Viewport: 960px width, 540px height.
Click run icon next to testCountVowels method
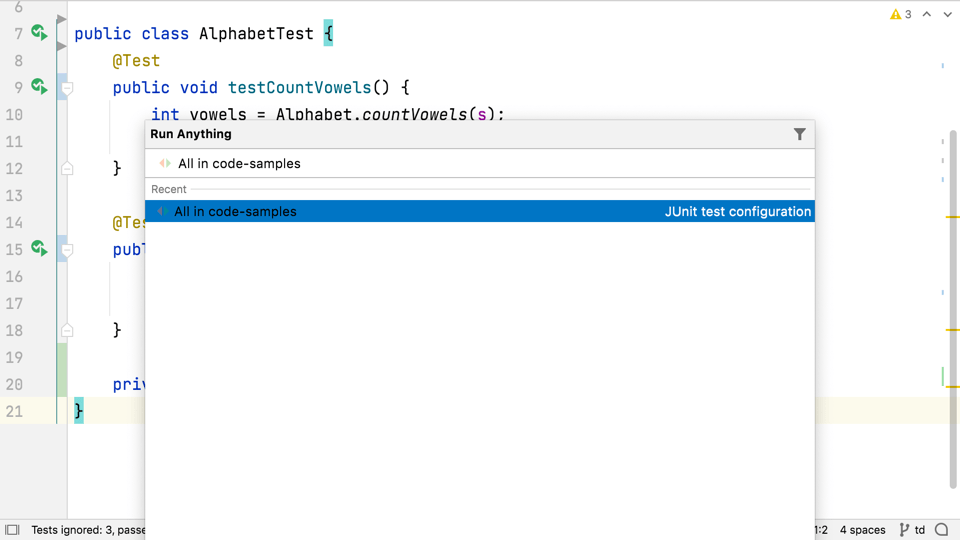[x=39, y=88]
